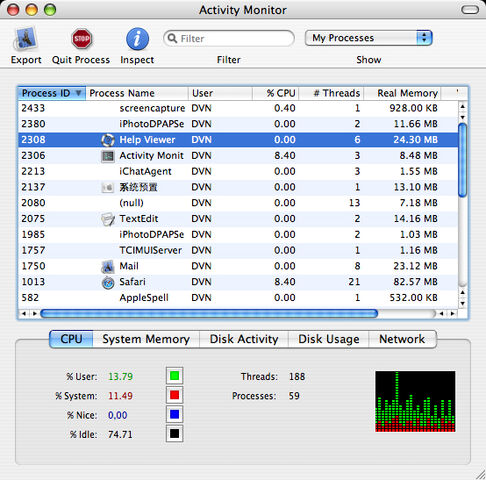Click the 13 threads value for (null)

tap(354, 203)
